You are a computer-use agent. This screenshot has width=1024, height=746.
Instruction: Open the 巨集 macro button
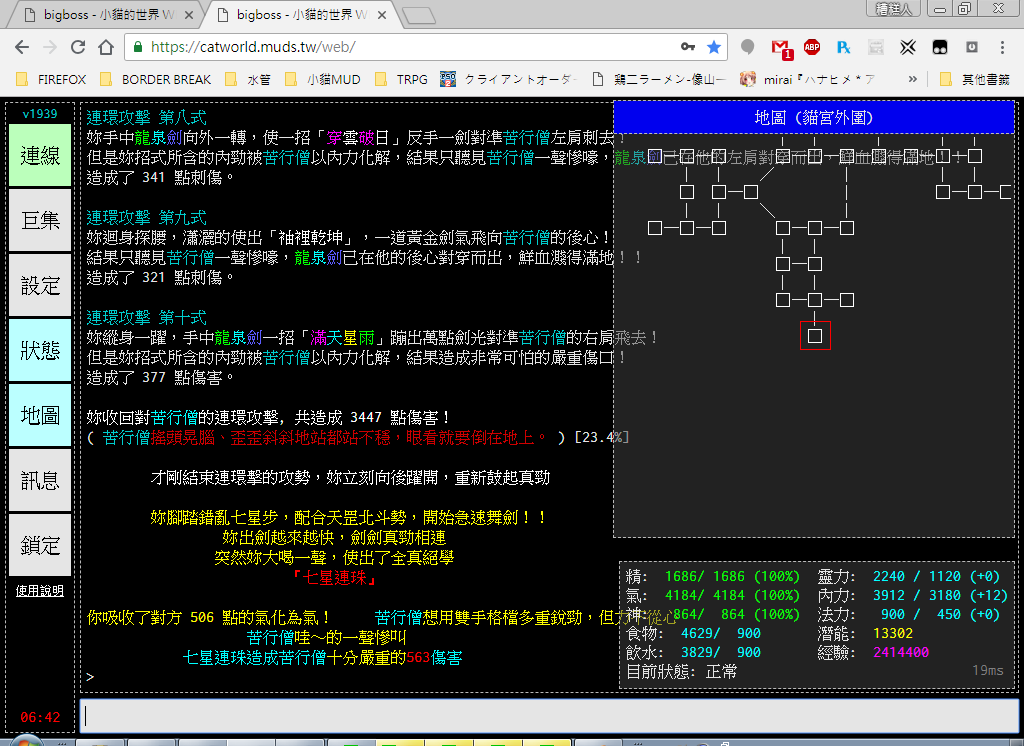pyautogui.click(x=40, y=220)
